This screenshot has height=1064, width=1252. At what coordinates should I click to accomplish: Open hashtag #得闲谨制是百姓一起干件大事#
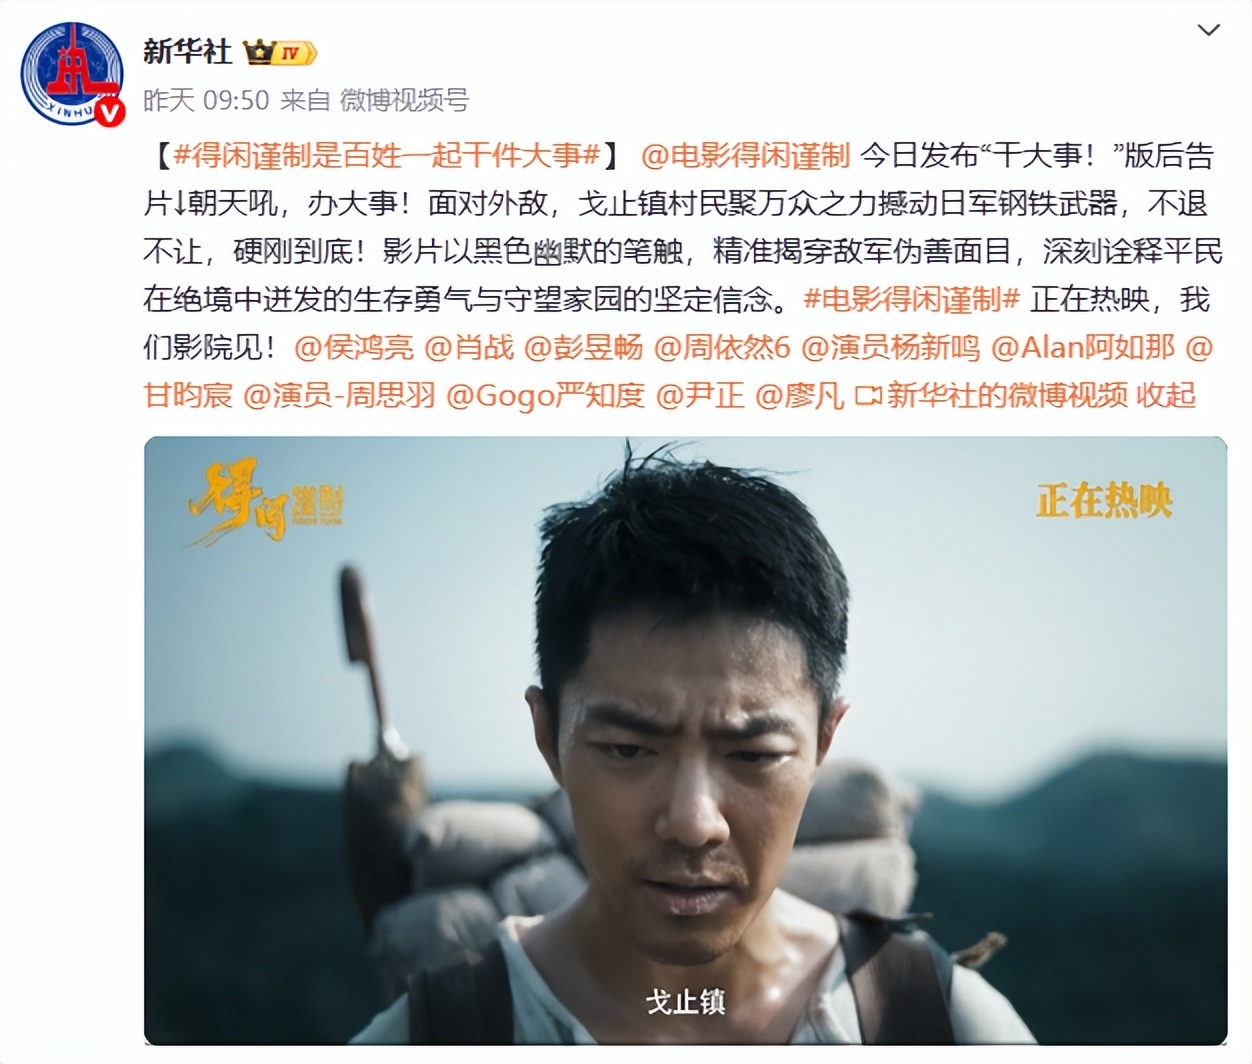coord(387,155)
